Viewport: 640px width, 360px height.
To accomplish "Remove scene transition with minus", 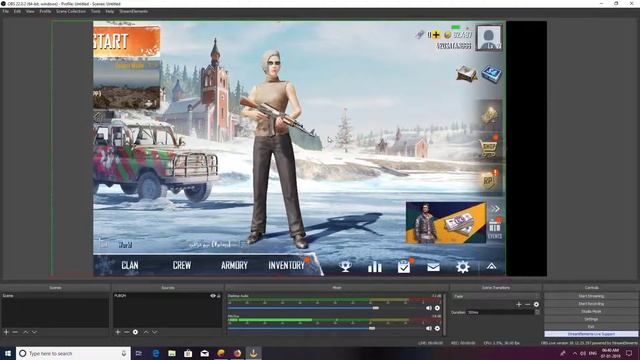I will [527, 304].
